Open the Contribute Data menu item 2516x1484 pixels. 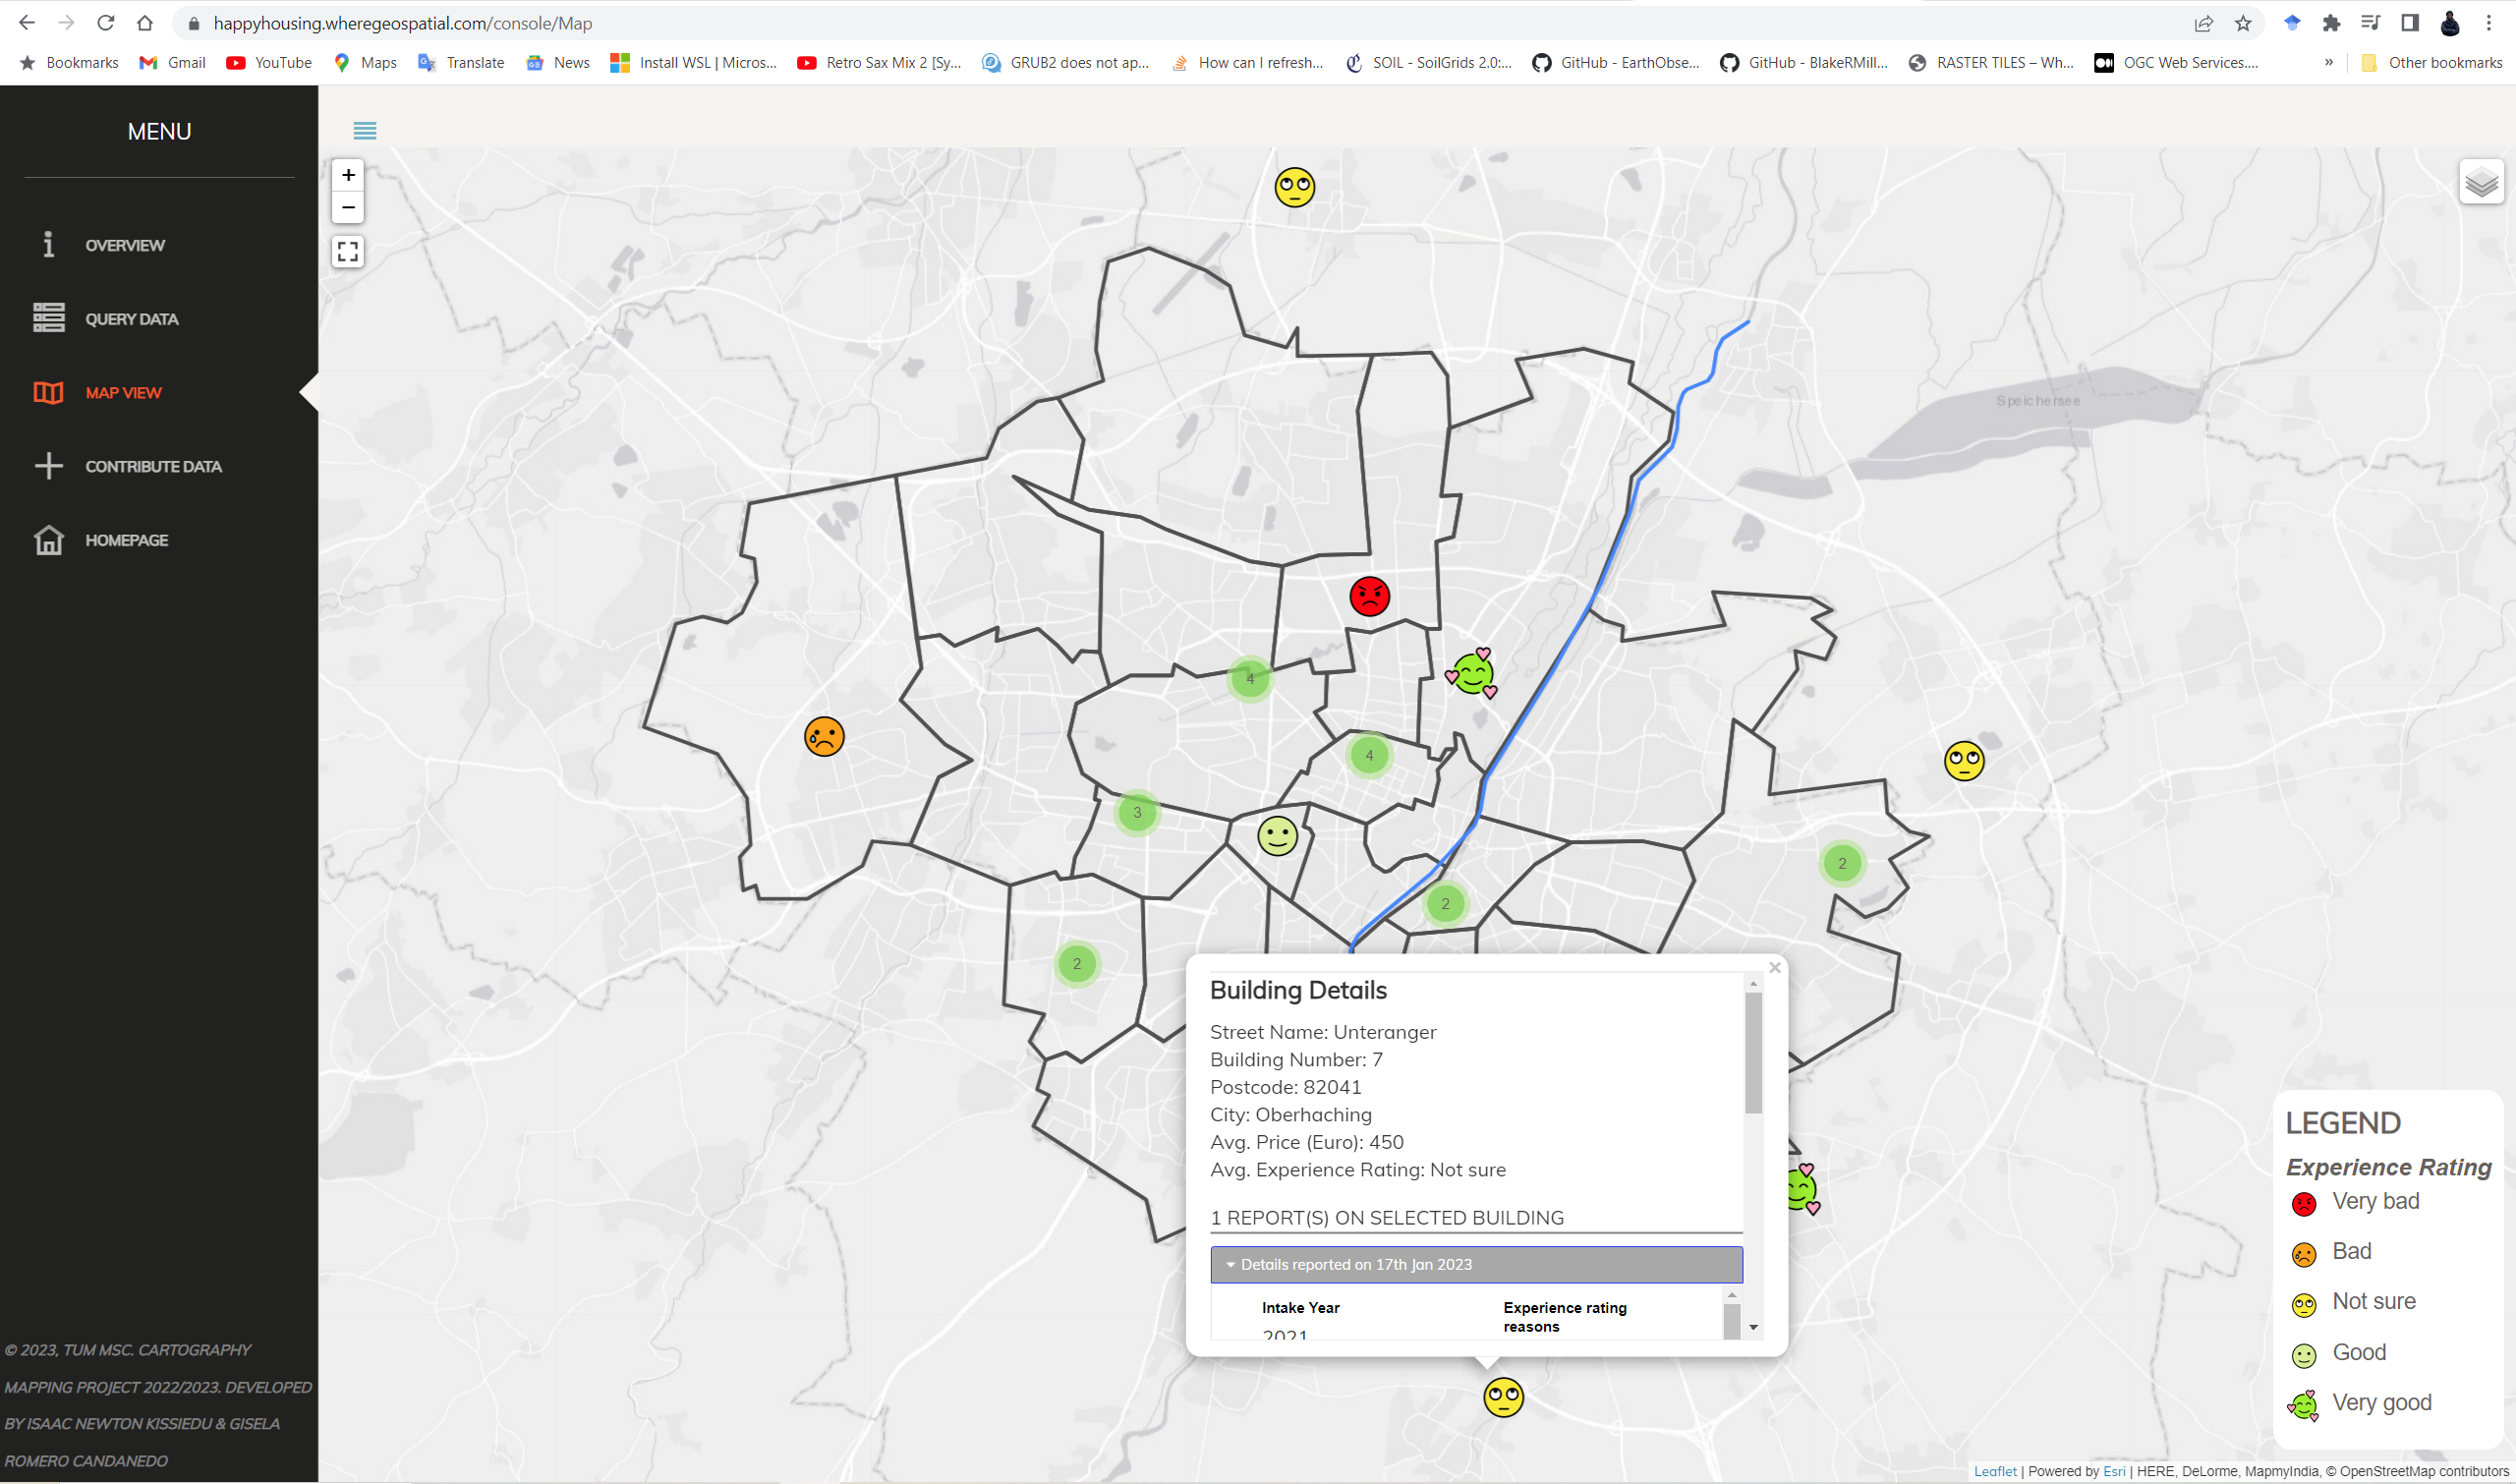click(153, 466)
